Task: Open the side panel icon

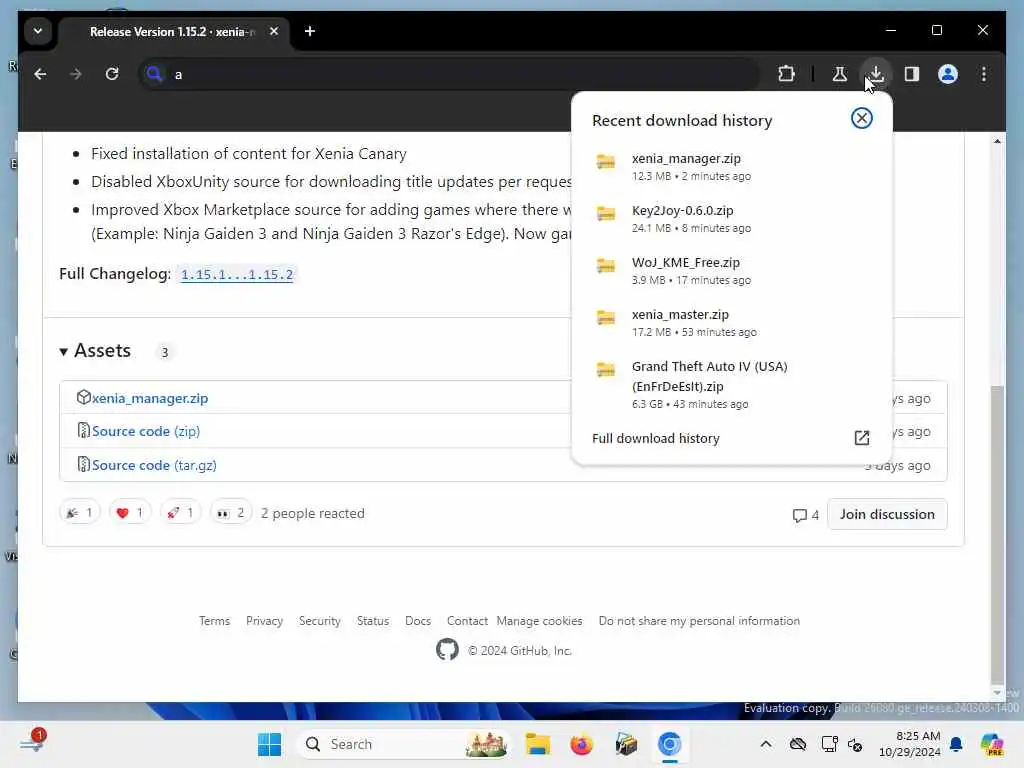Action: (912, 74)
